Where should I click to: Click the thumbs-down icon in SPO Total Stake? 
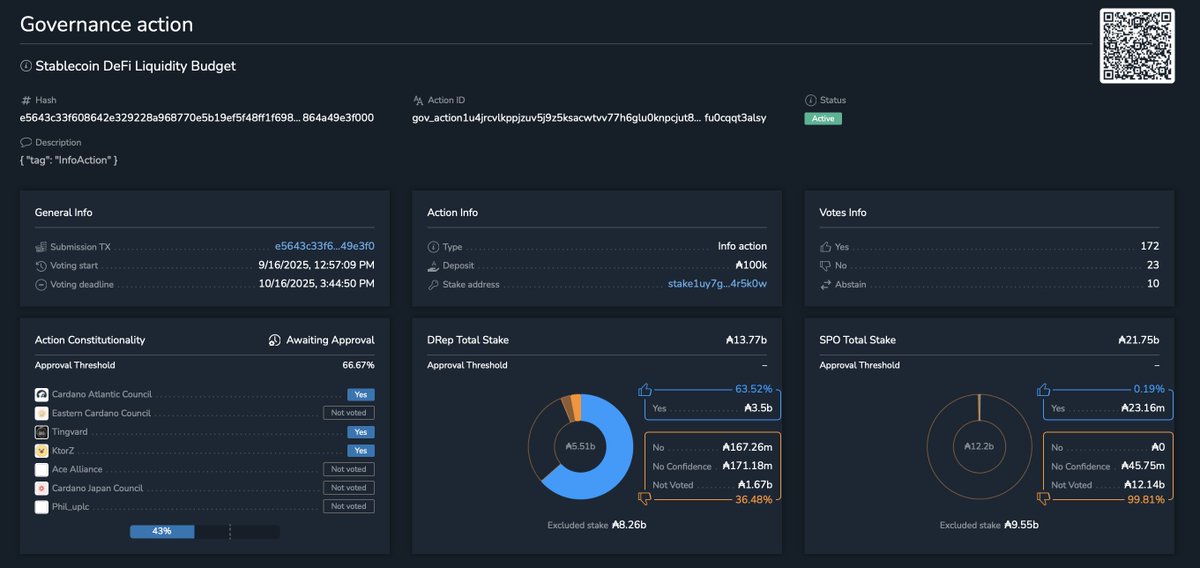pyautogui.click(x=1045, y=498)
